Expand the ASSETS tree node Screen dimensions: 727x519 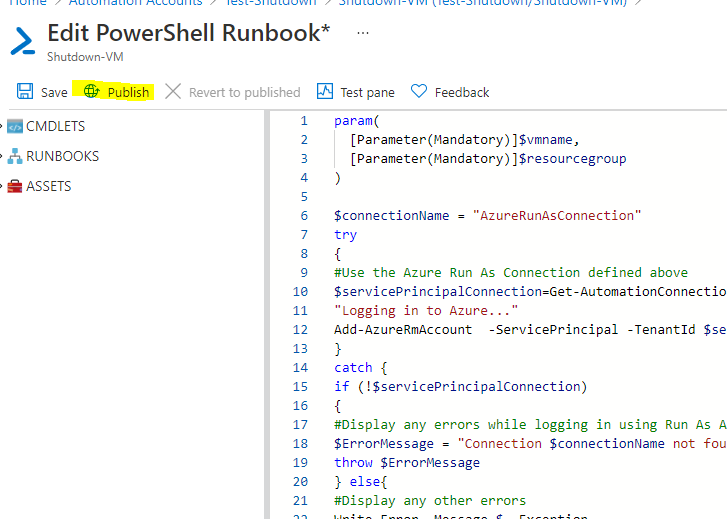[1, 186]
